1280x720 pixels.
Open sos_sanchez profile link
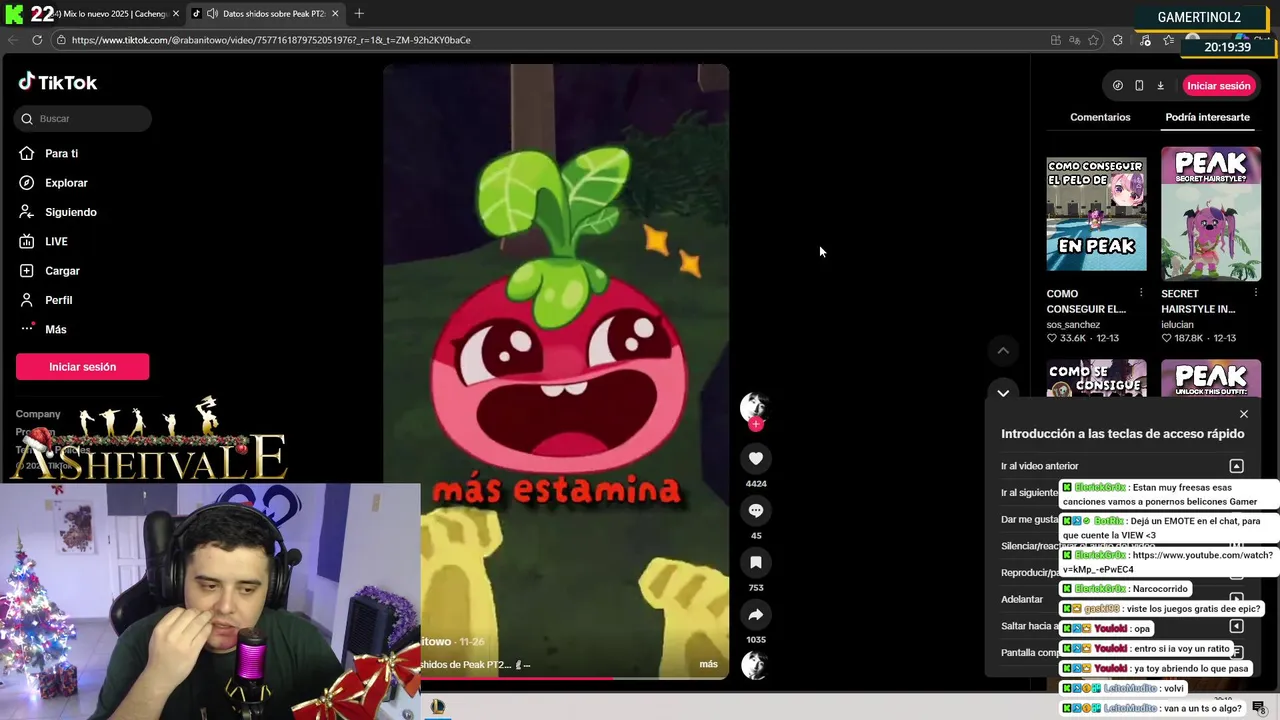[1073, 325]
